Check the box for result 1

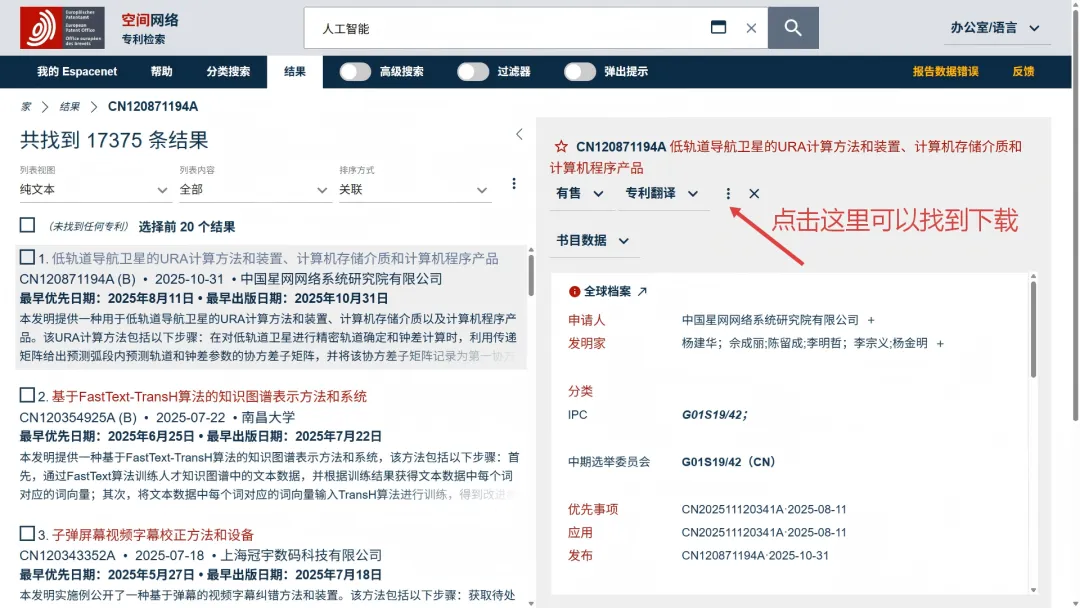(x=27, y=258)
